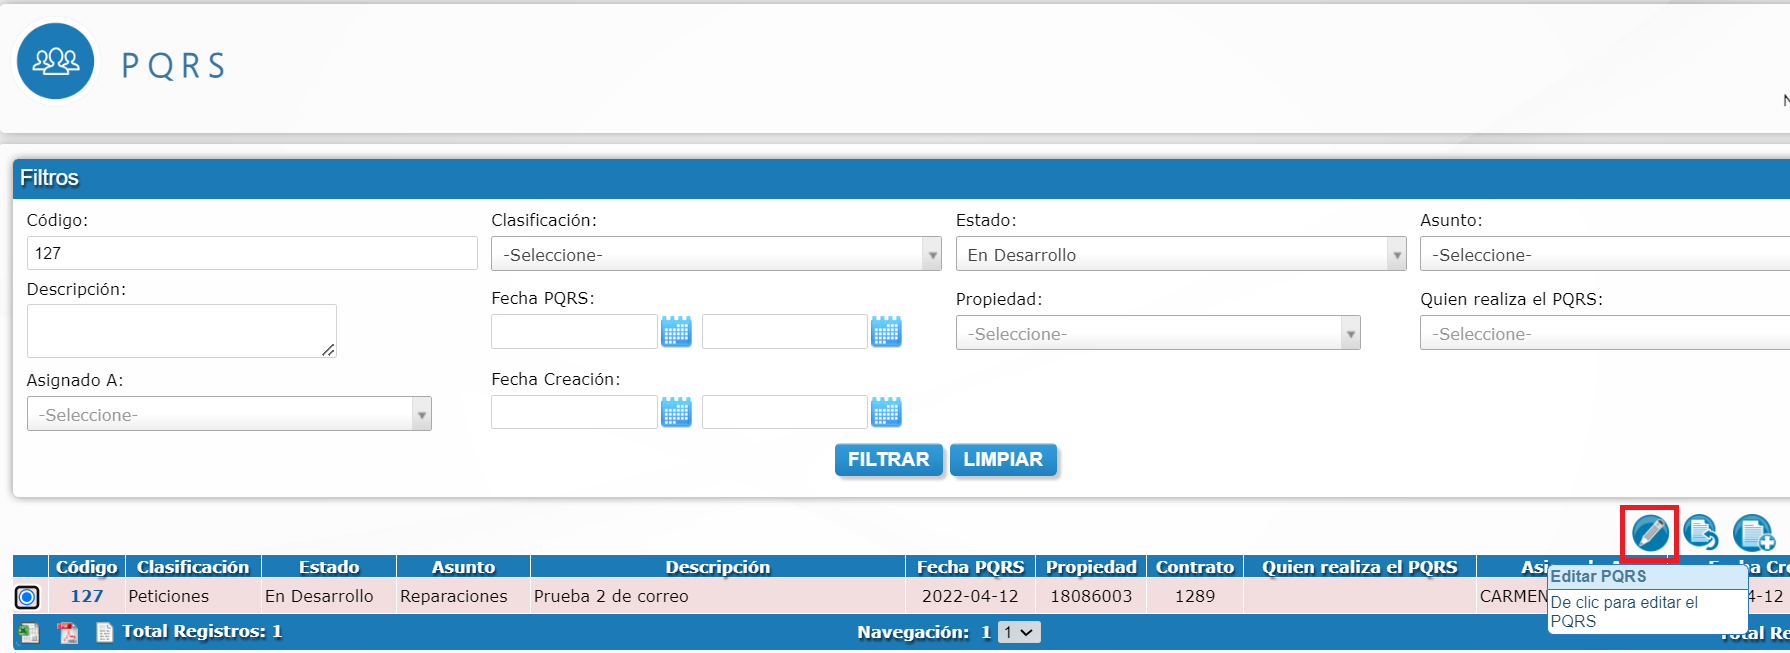This screenshot has width=1790, height=653.
Task: Sort by the Fecha PQRS column header
Action: point(969,567)
